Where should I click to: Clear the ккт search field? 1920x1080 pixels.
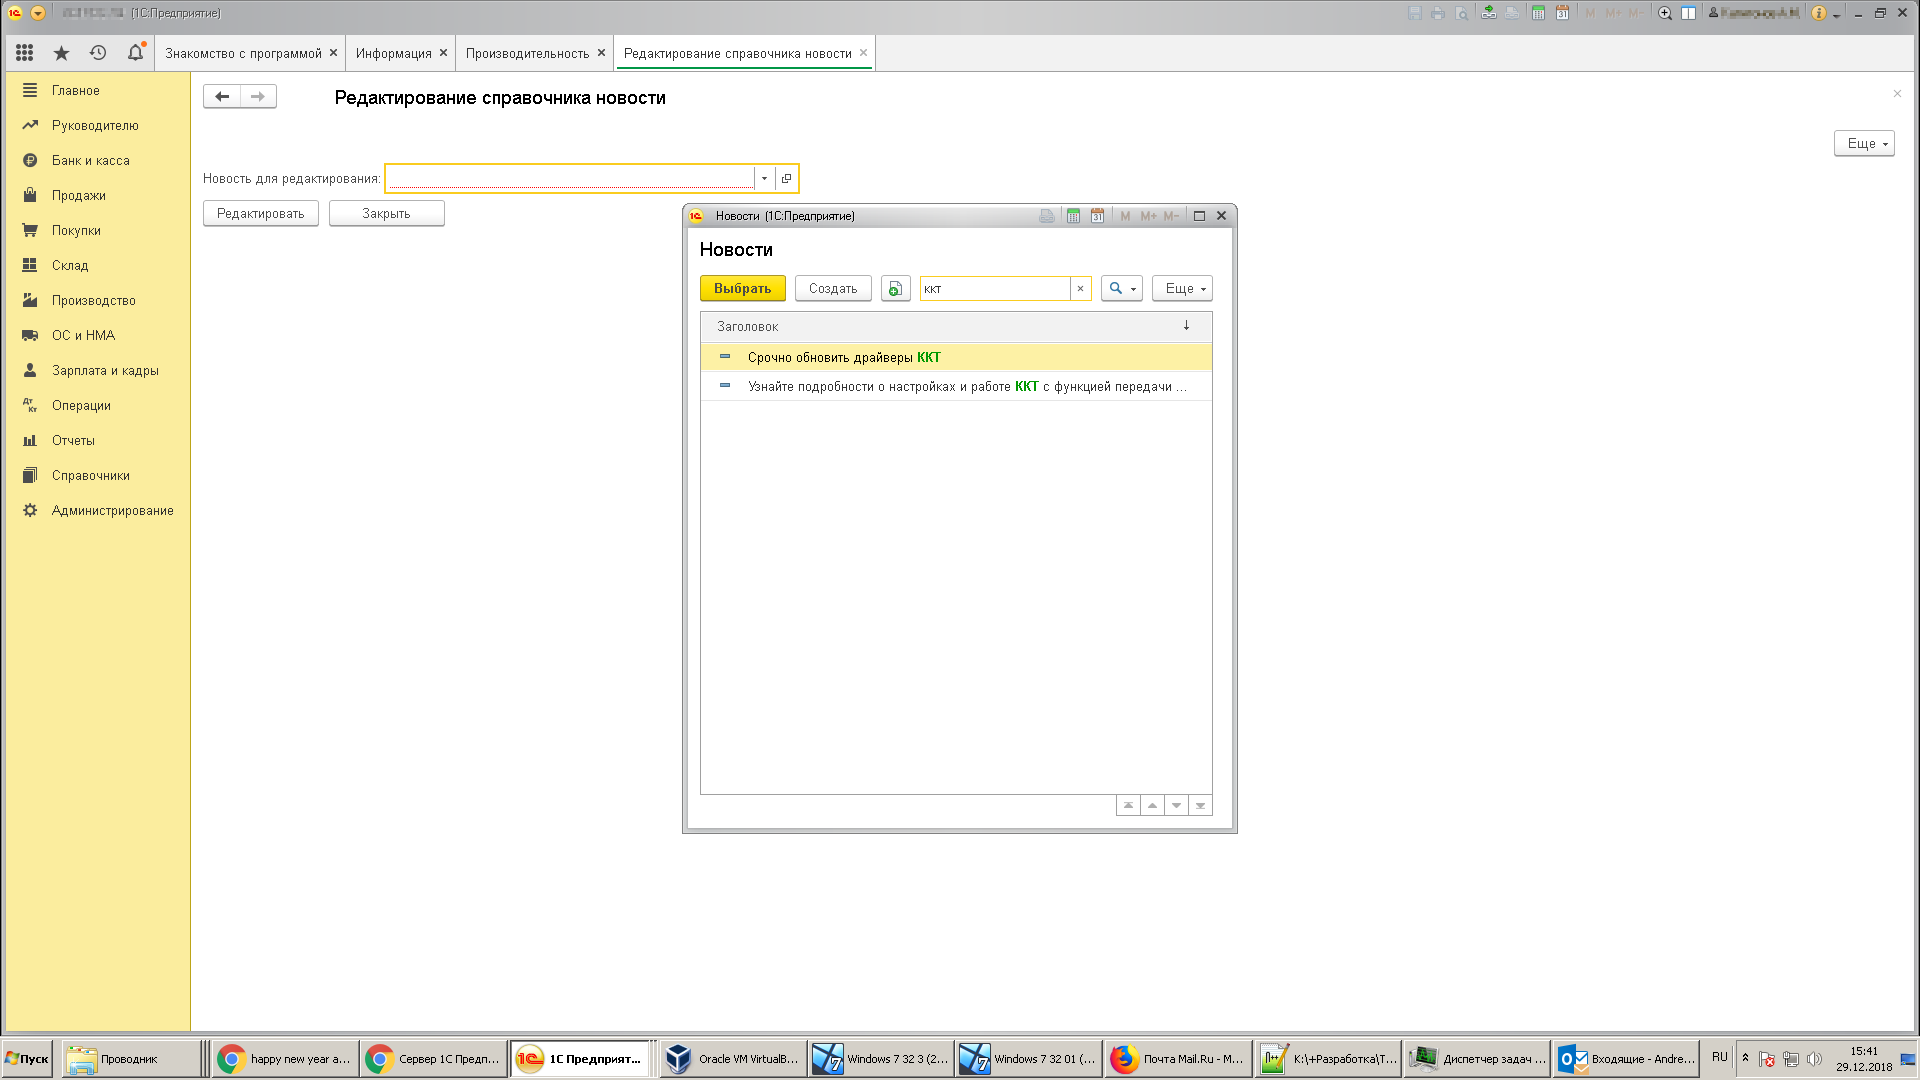point(1080,288)
